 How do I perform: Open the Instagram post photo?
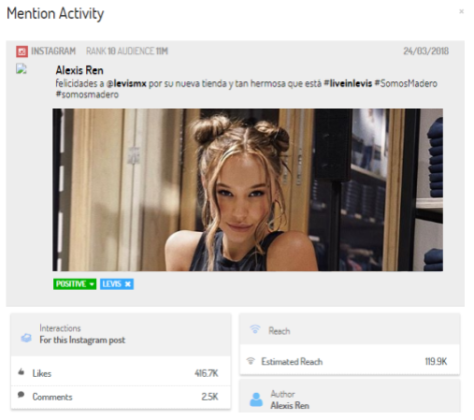248,190
